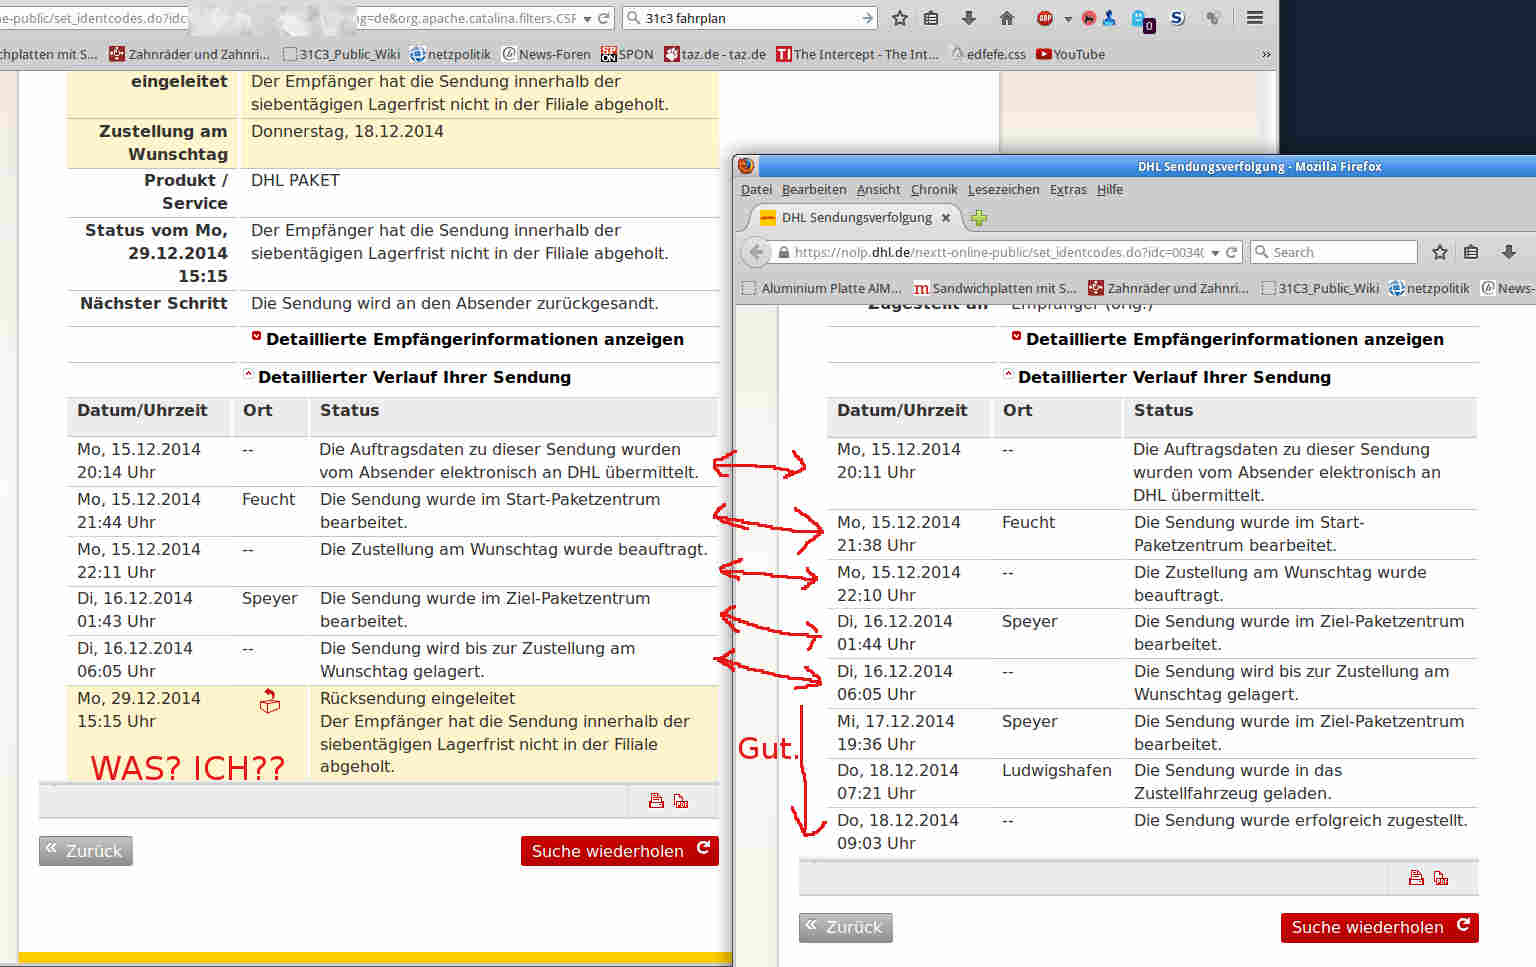Click the Search field in front window

click(1334, 252)
